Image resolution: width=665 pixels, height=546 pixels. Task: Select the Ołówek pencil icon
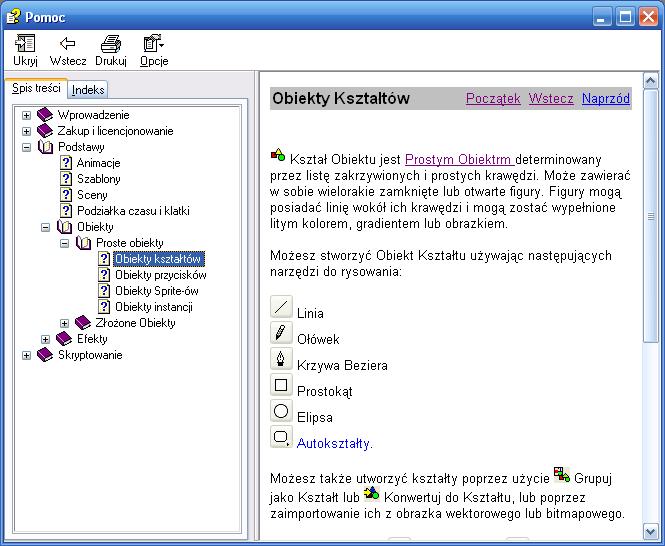coord(281,333)
